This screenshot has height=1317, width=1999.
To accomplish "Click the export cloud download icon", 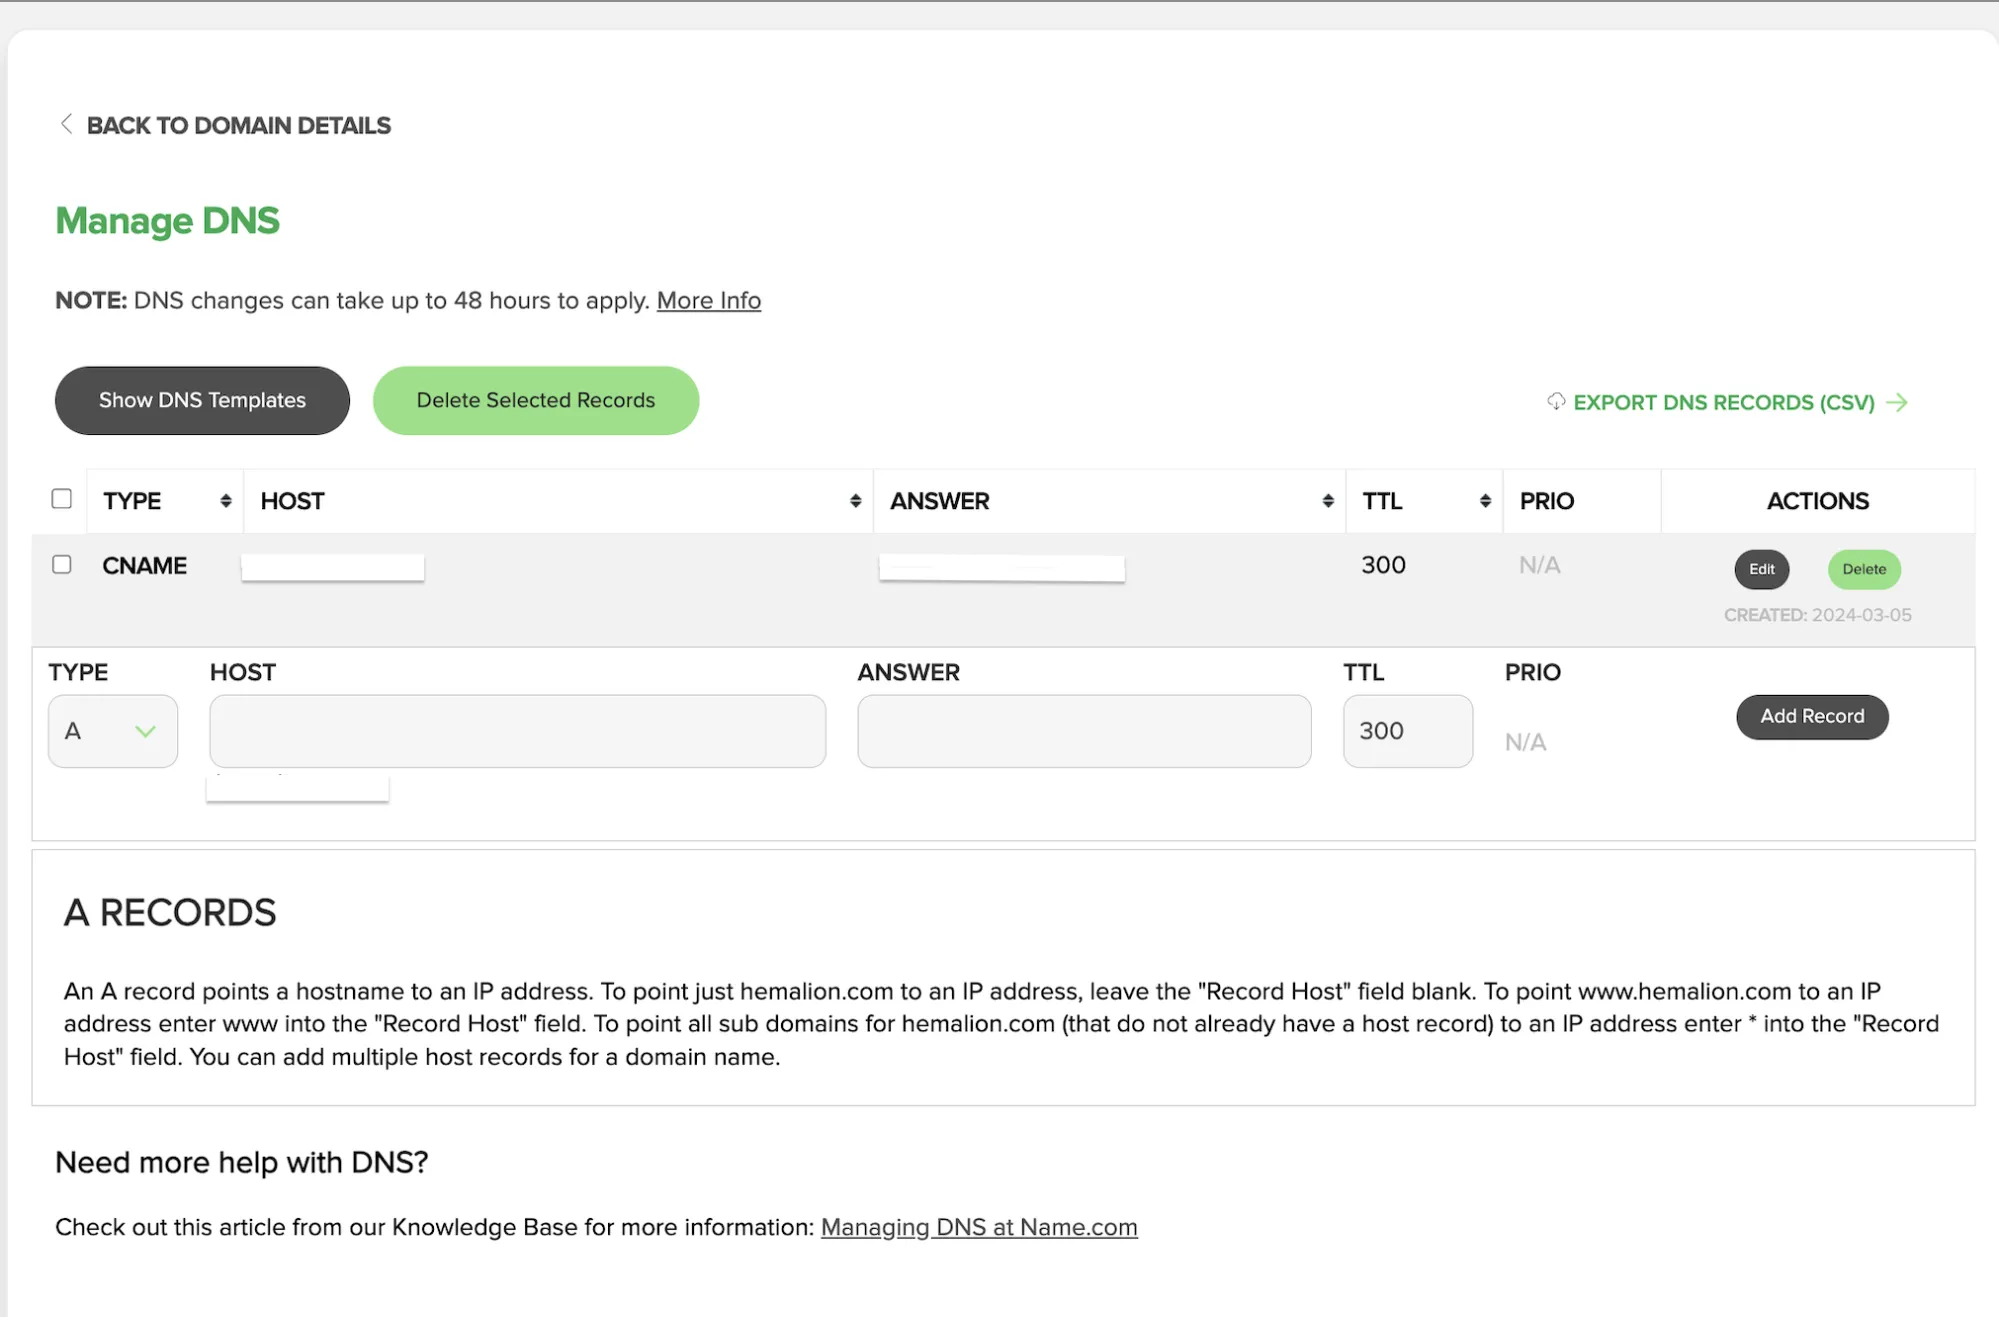I will 1556,401.
